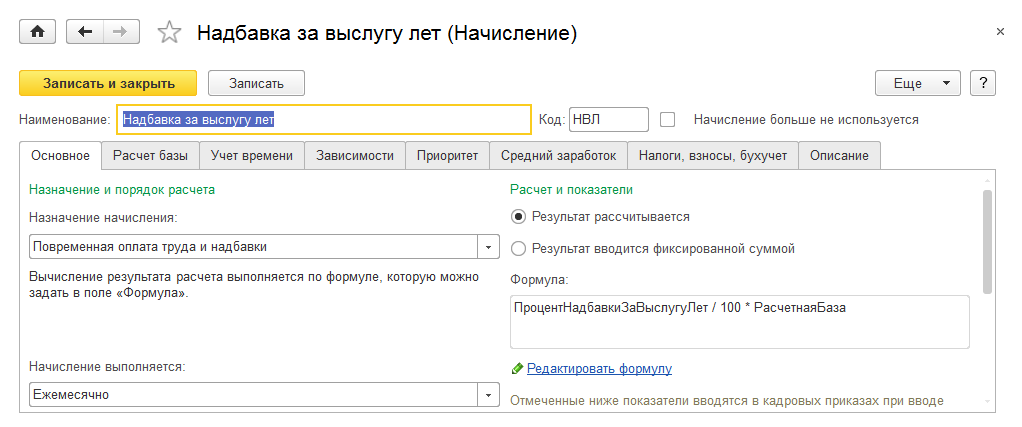Click into the 'Код' input field
This screenshot has width=1022, height=427.
pyautogui.click(x=608, y=119)
